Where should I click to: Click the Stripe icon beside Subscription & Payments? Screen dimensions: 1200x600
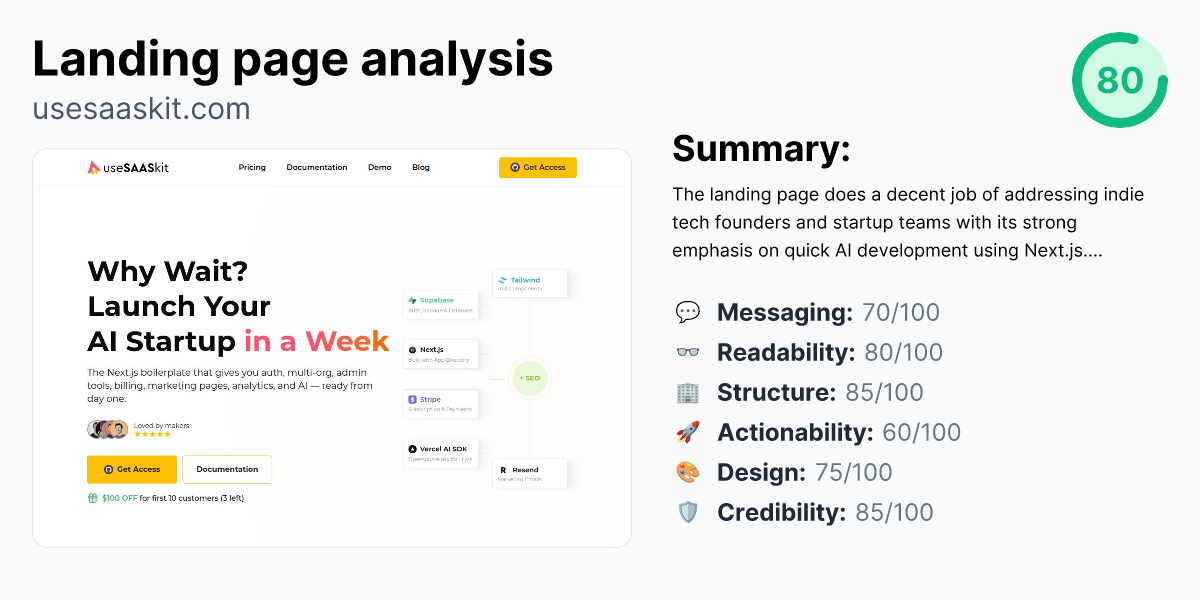click(412, 400)
